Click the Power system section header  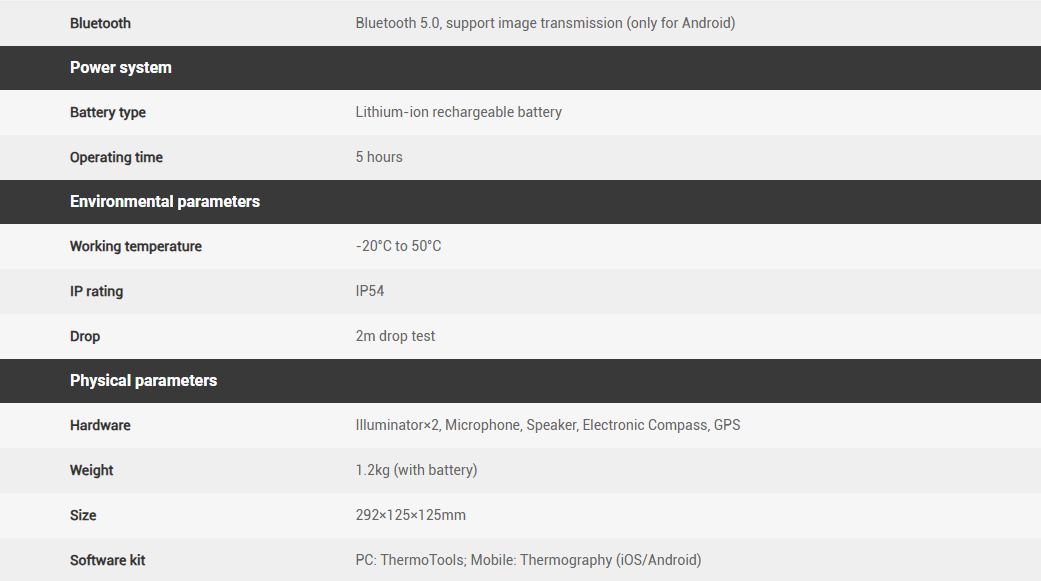click(x=121, y=68)
